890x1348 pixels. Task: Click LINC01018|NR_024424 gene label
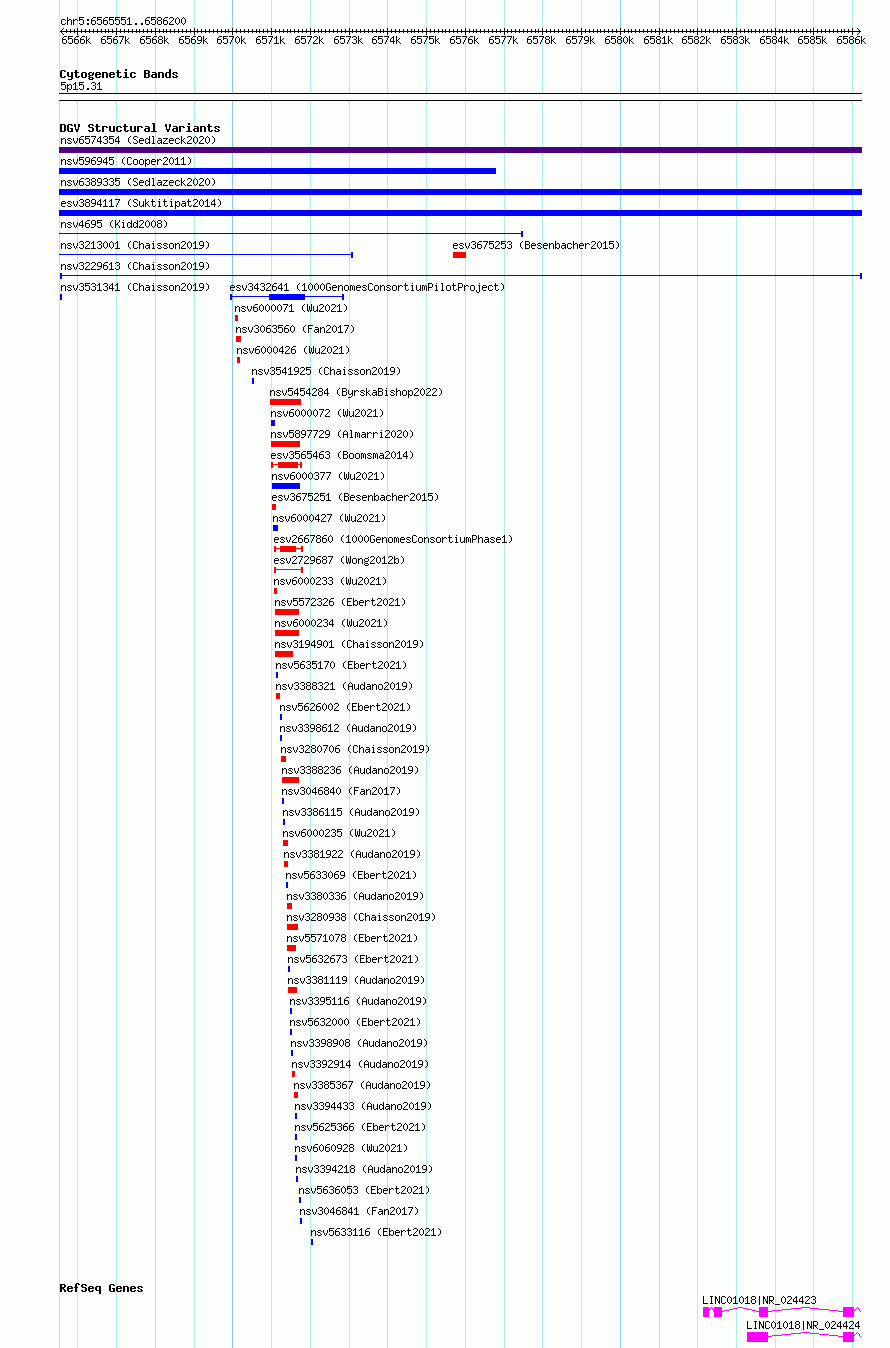click(804, 1325)
